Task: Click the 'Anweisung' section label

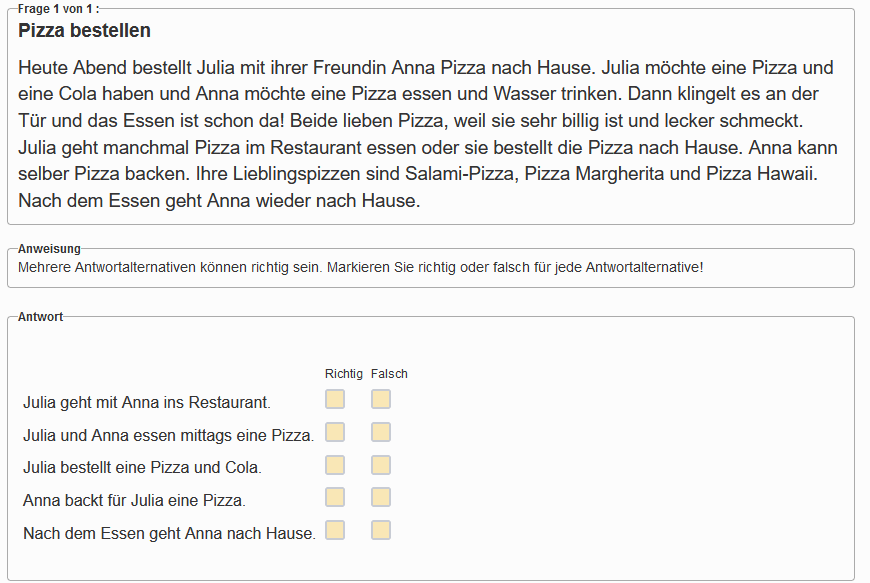Action: coord(49,249)
